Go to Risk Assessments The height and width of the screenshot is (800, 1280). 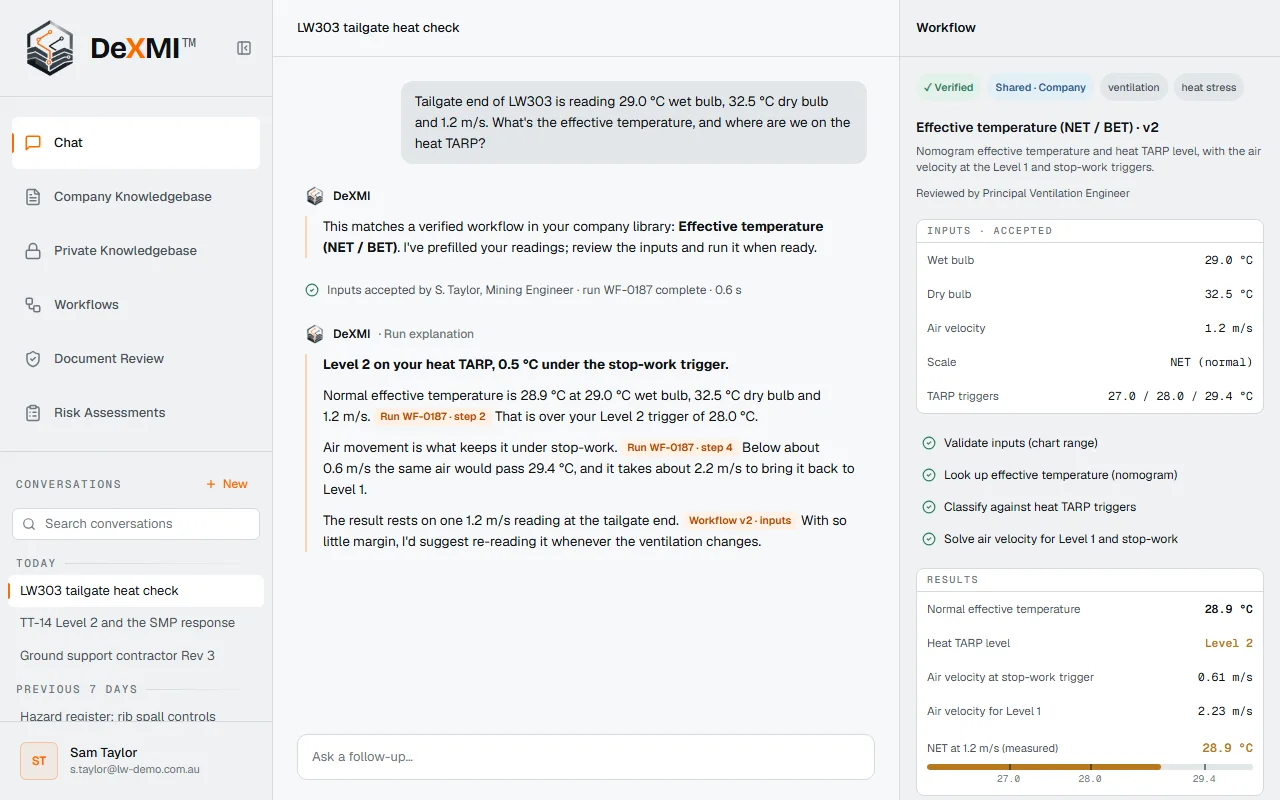pyautogui.click(x=136, y=413)
